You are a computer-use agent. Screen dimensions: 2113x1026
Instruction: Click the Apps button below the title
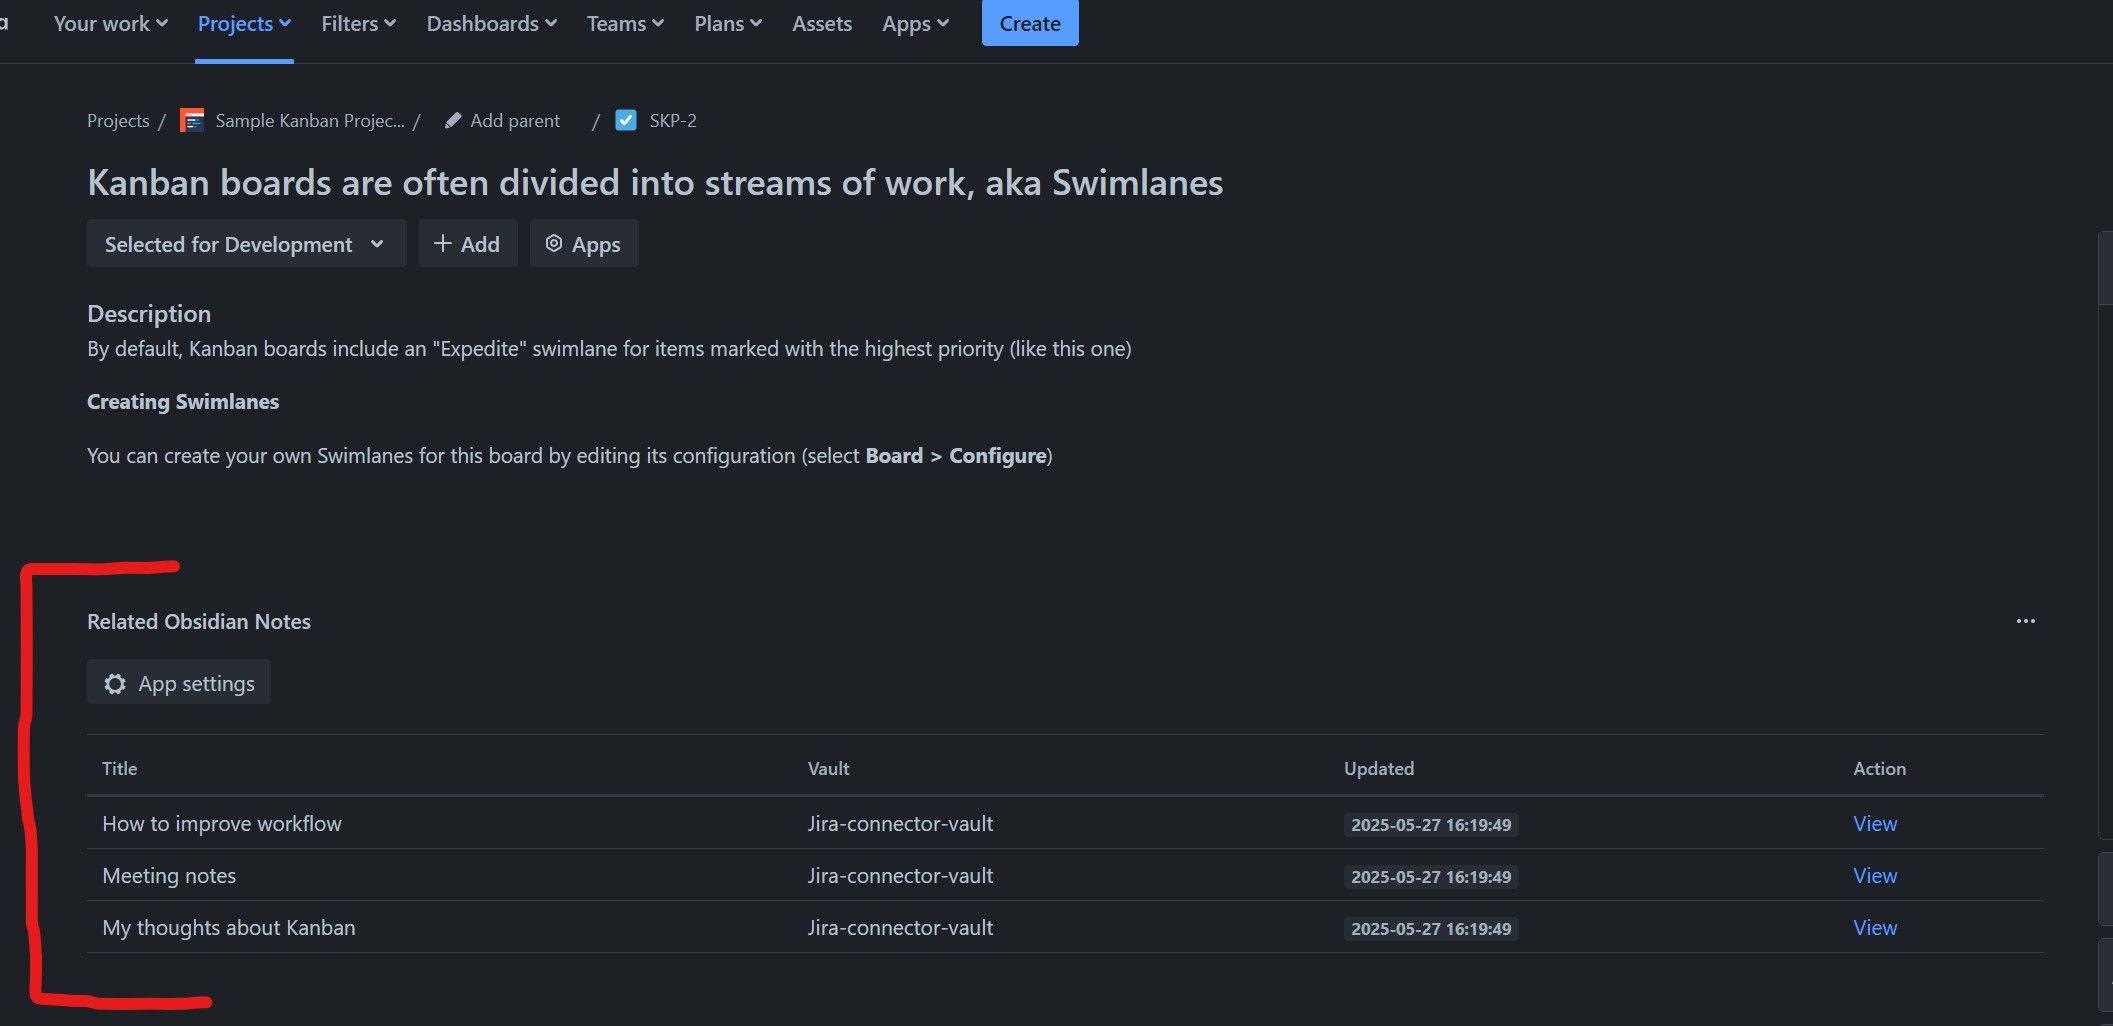point(583,244)
